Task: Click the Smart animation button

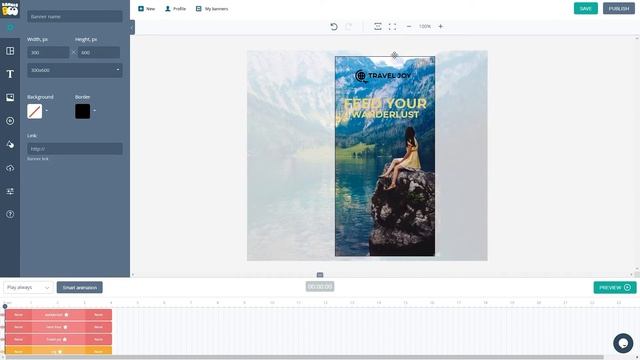Action: (x=80, y=287)
